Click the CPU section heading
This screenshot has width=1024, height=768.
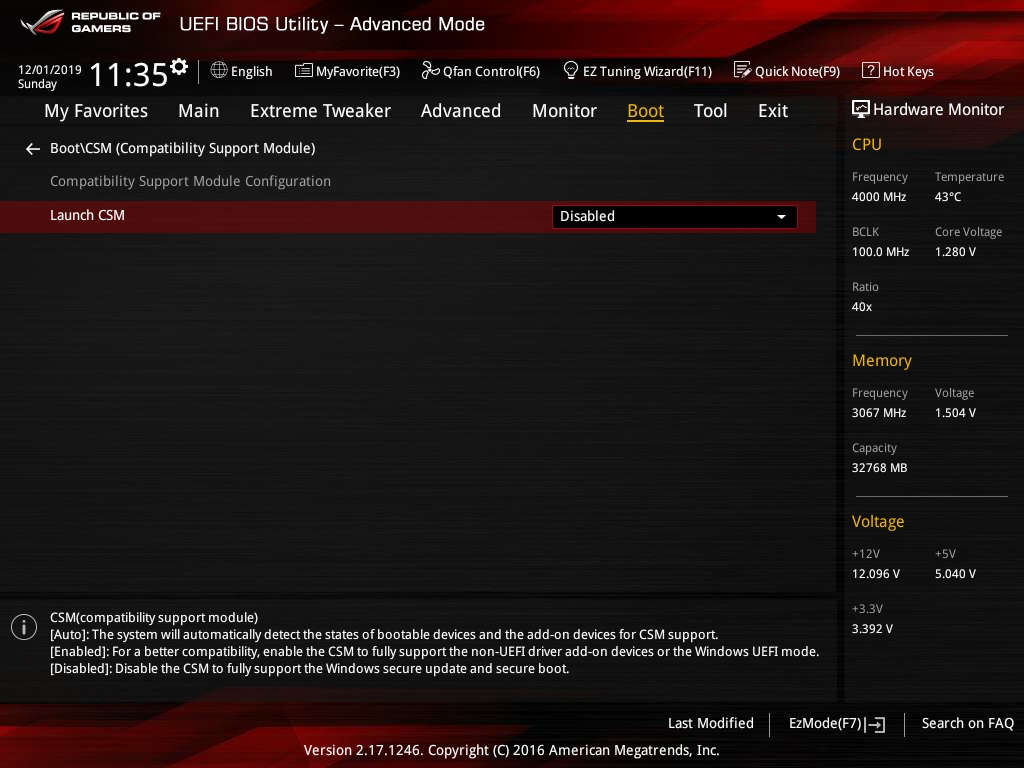[x=867, y=144]
